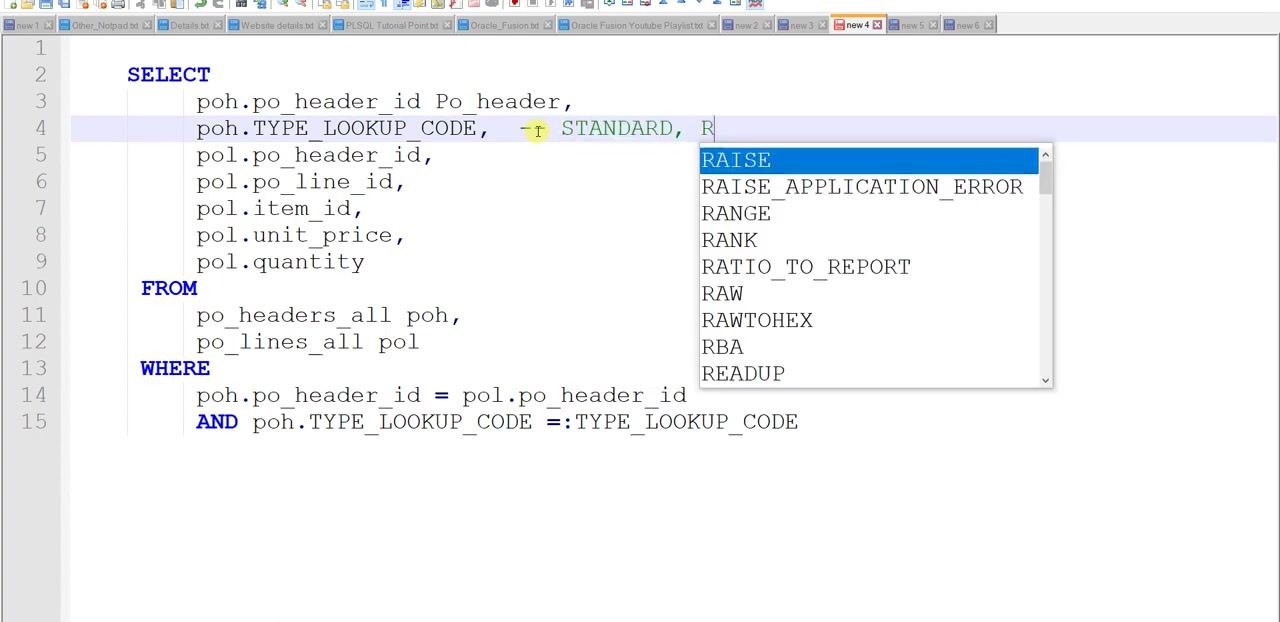Switch to the new 3 tab
The image size is (1280, 622).
coord(801,25)
